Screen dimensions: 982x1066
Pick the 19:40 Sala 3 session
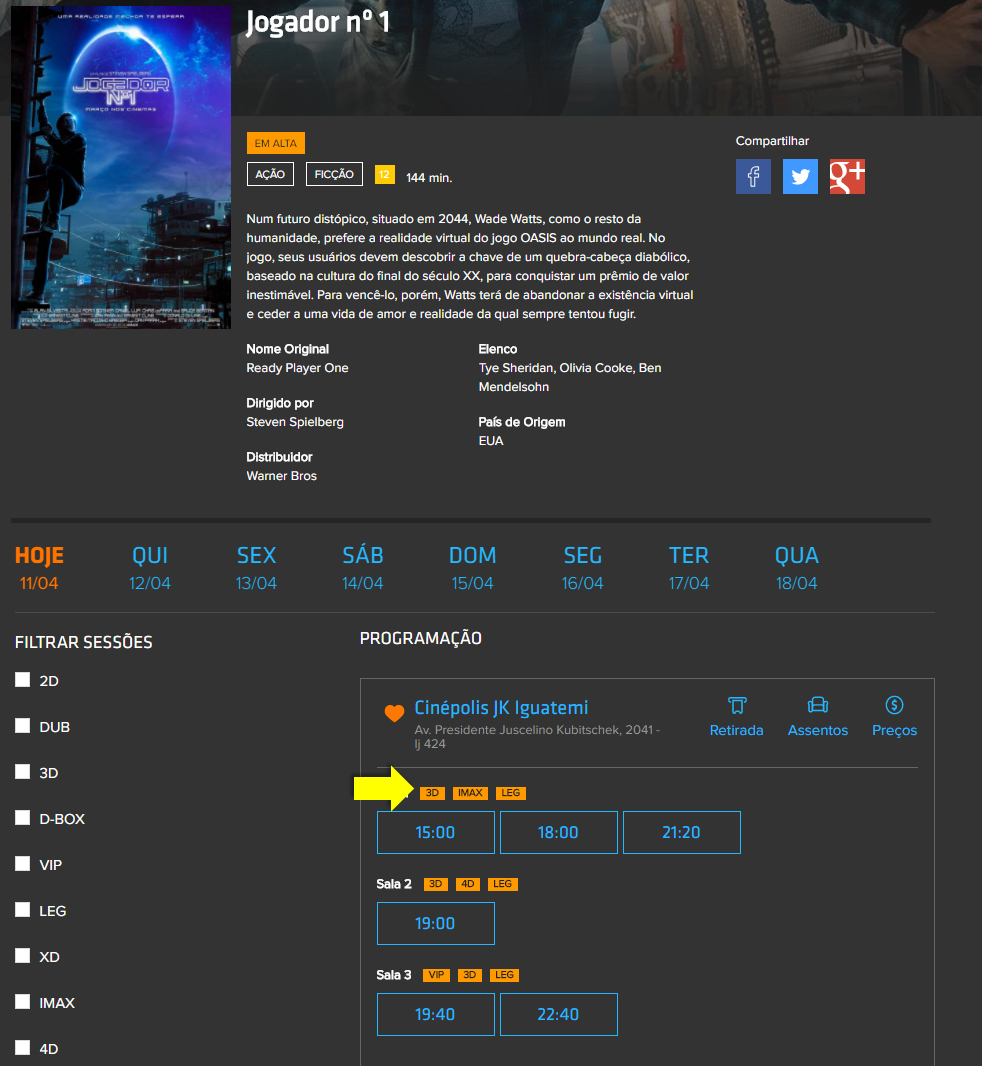tap(436, 1014)
